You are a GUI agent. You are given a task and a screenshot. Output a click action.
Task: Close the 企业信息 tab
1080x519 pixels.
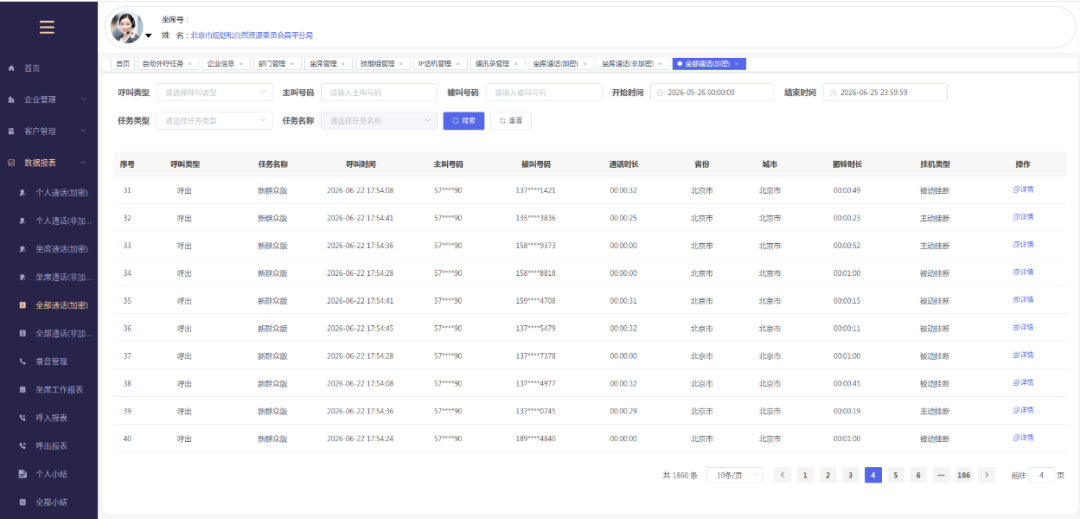(240, 63)
